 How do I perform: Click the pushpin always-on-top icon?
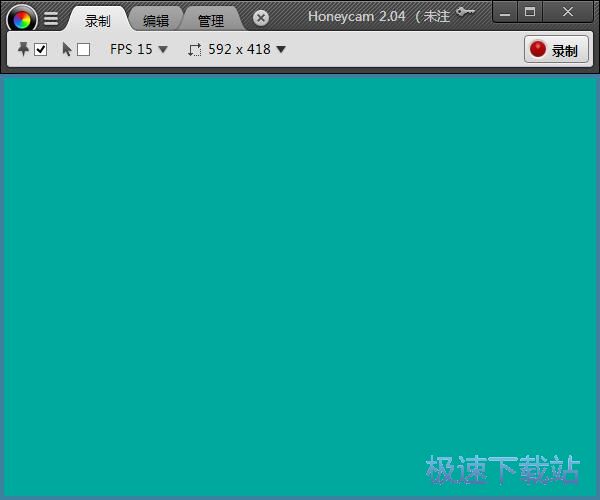click(x=23, y=49)
